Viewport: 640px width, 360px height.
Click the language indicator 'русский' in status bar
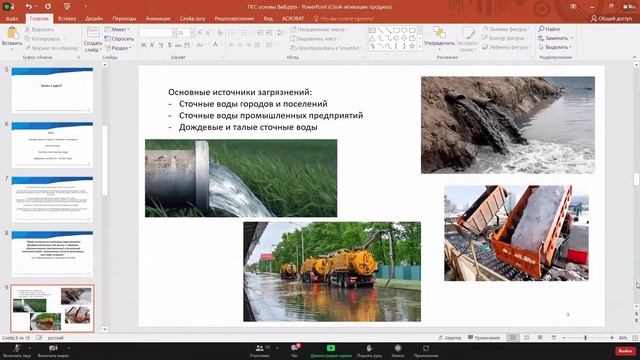click(x=56, y=338)
